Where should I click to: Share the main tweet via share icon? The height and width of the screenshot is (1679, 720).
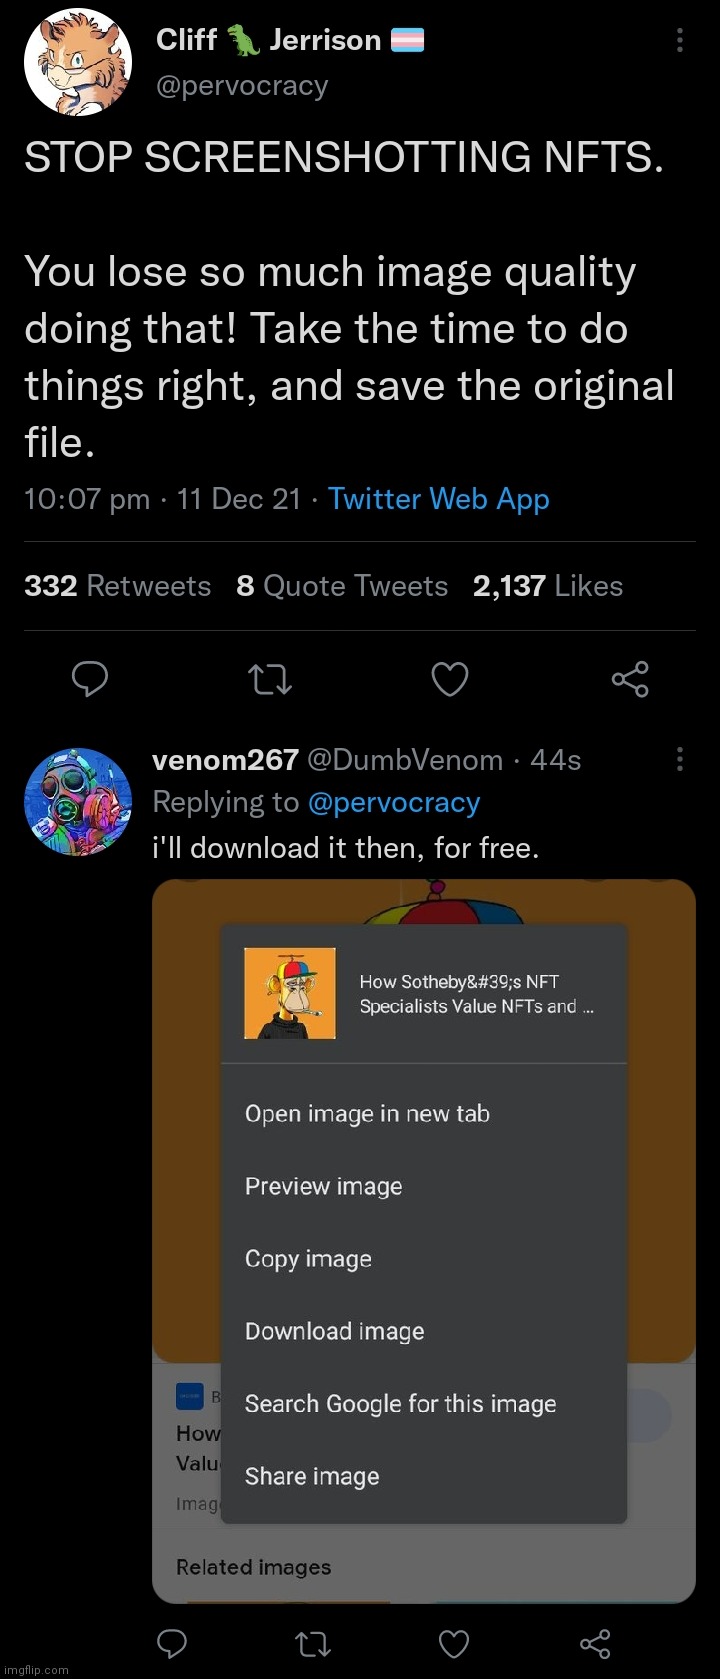coord(630,679)
